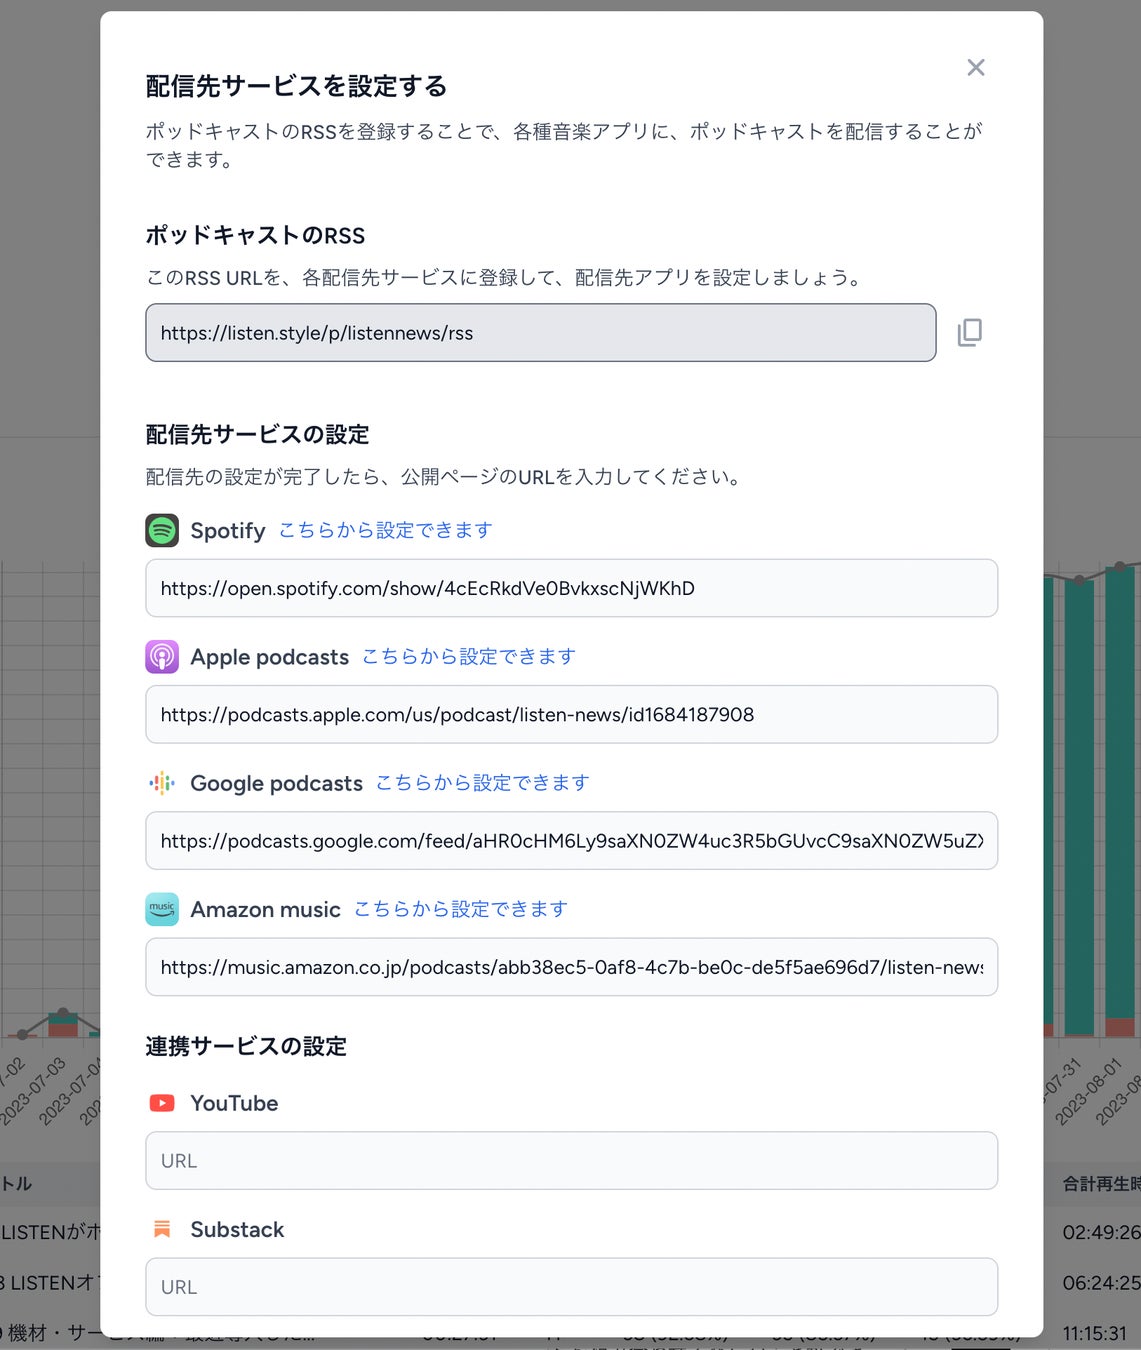This screenshot has width=1141, height=1350.
Task: Click the 合計再生 column header behind dialog
Action: (1101, 1183)
